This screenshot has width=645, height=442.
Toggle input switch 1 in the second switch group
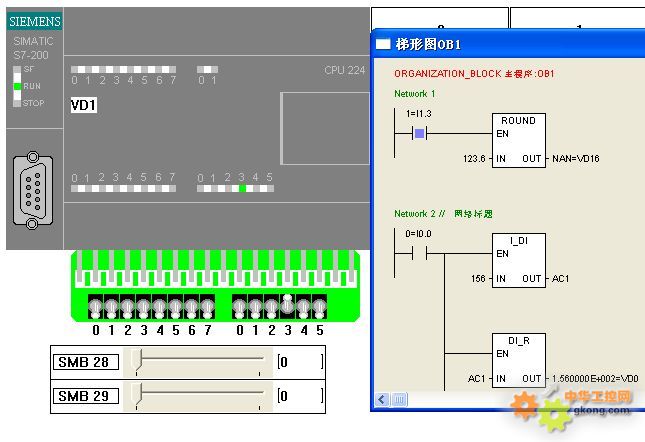click(255, 308)
